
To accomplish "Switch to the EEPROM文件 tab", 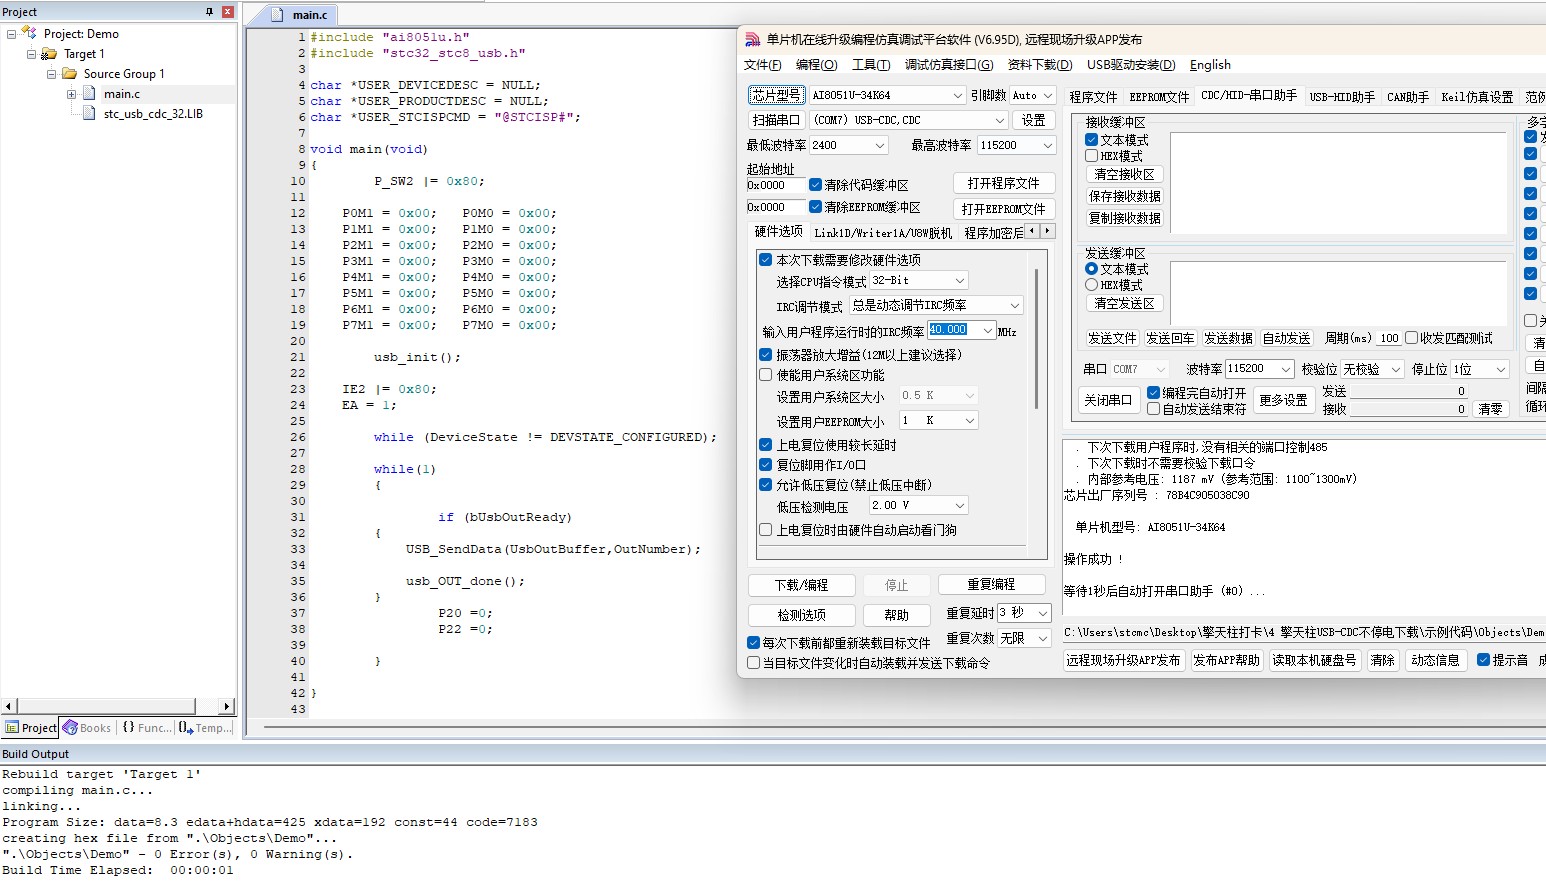I will 1159,97.
